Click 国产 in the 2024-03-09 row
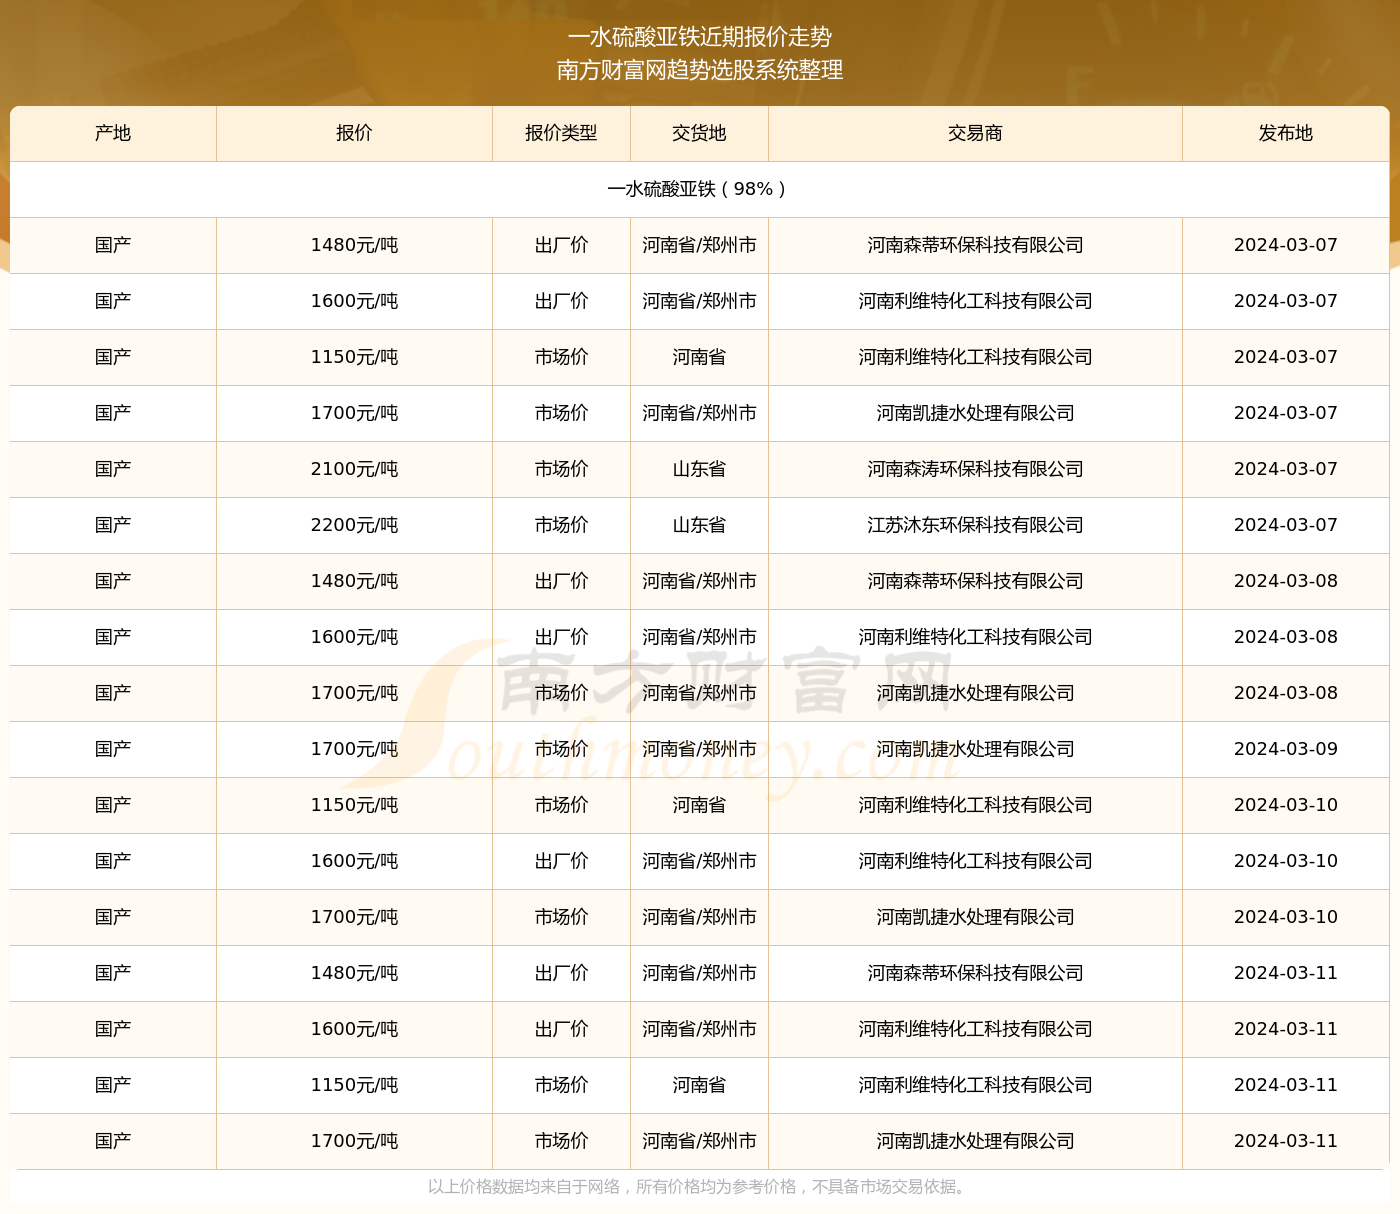The width and height of the screenshot is (1400, 1214). point(113,749)
